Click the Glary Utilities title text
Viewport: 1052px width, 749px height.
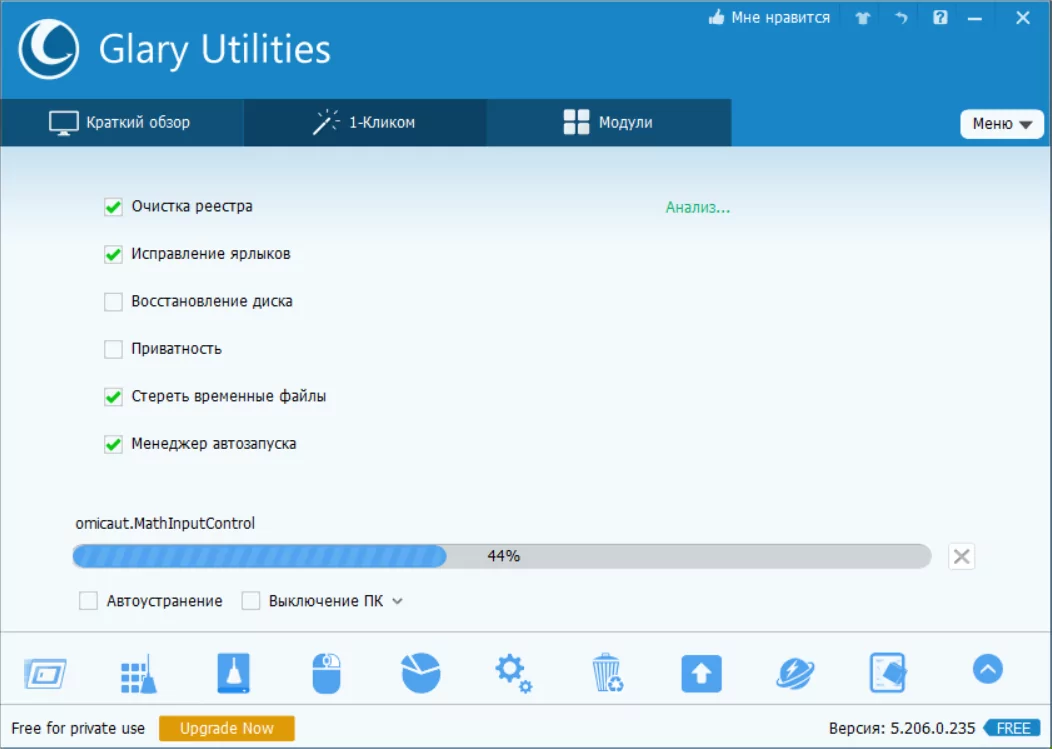215,50
